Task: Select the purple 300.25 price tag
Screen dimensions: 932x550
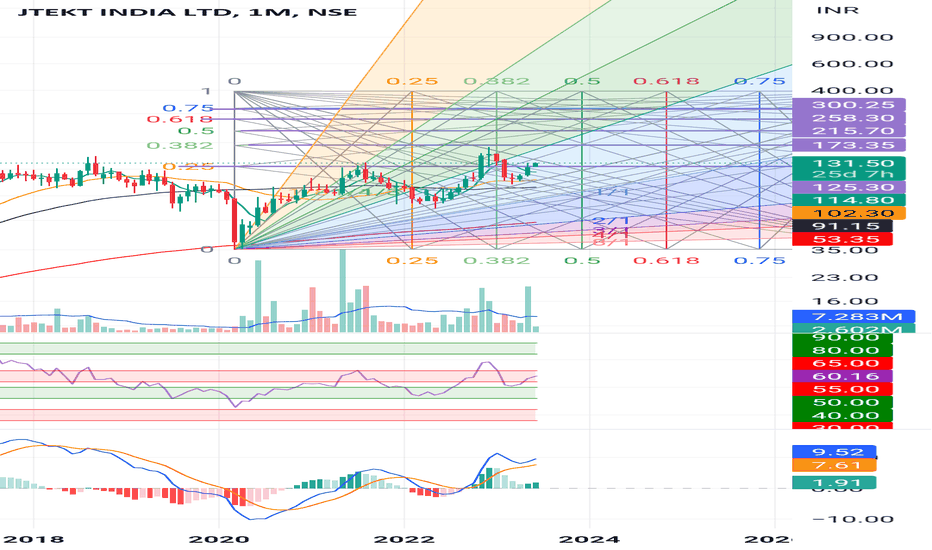Action: pos(849,105)
